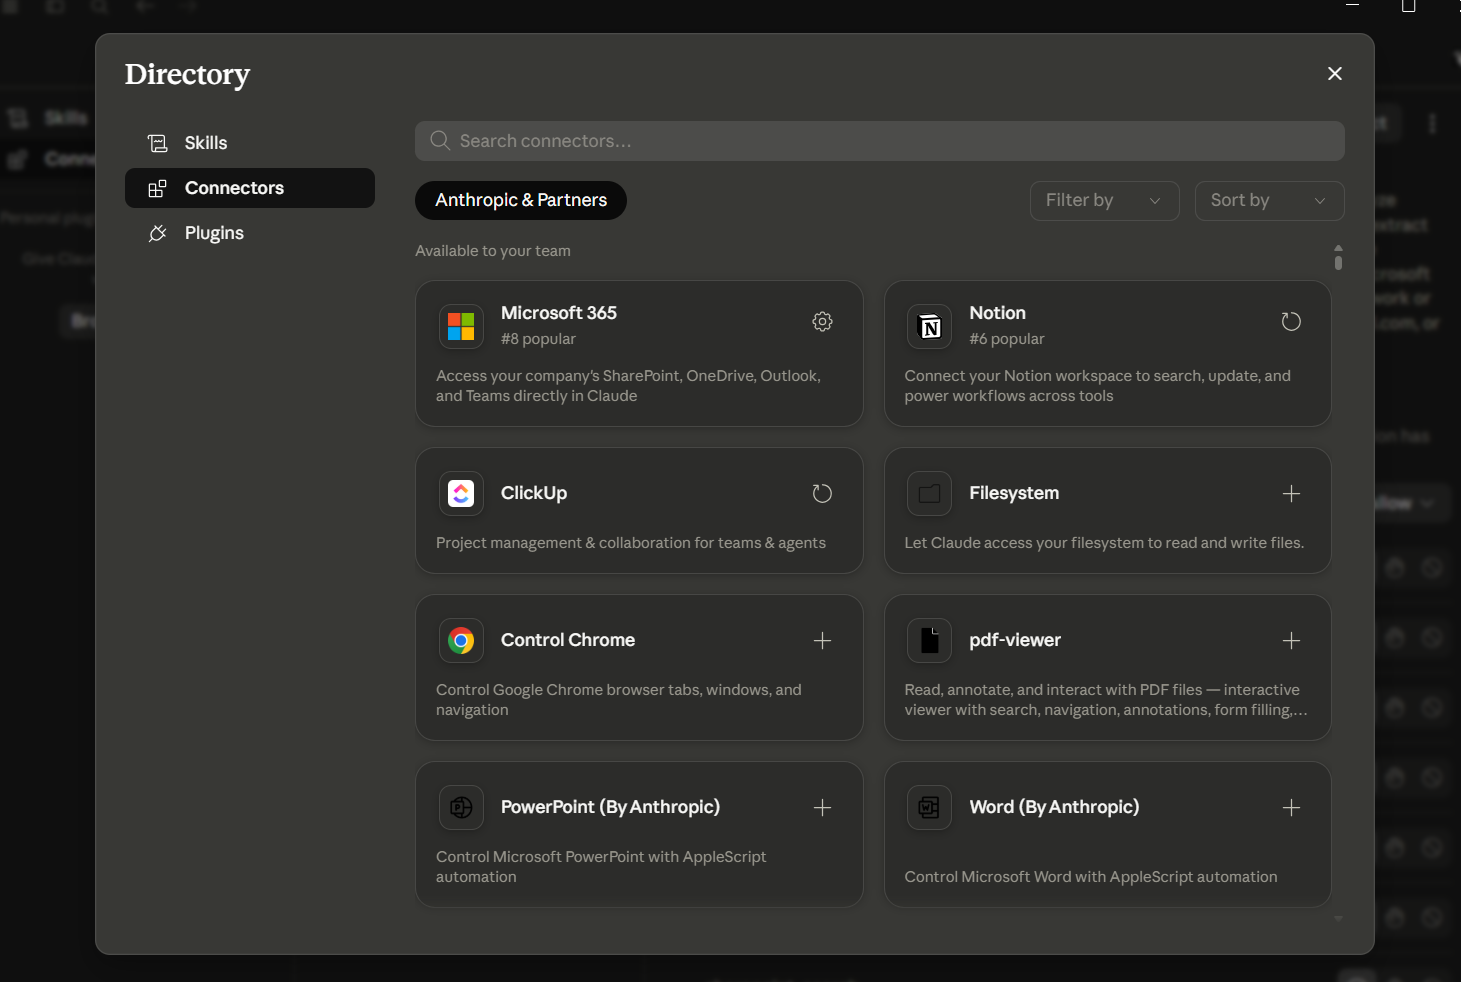The height and width of the screenshot is (982, 1461).
Task: Select the Connectors section
Action: pos(250,188)
